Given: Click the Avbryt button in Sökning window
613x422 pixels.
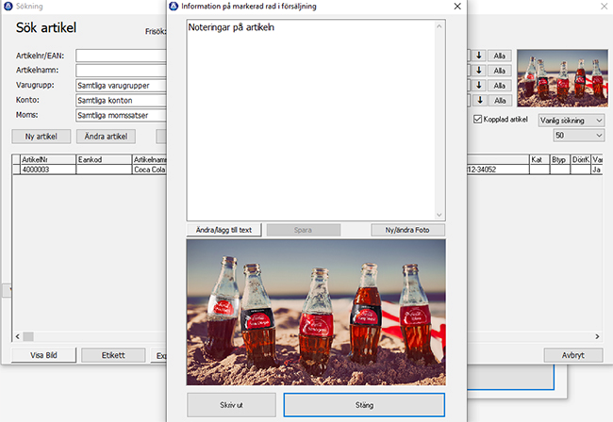Looking at the screenshot, I should point(573,355).
